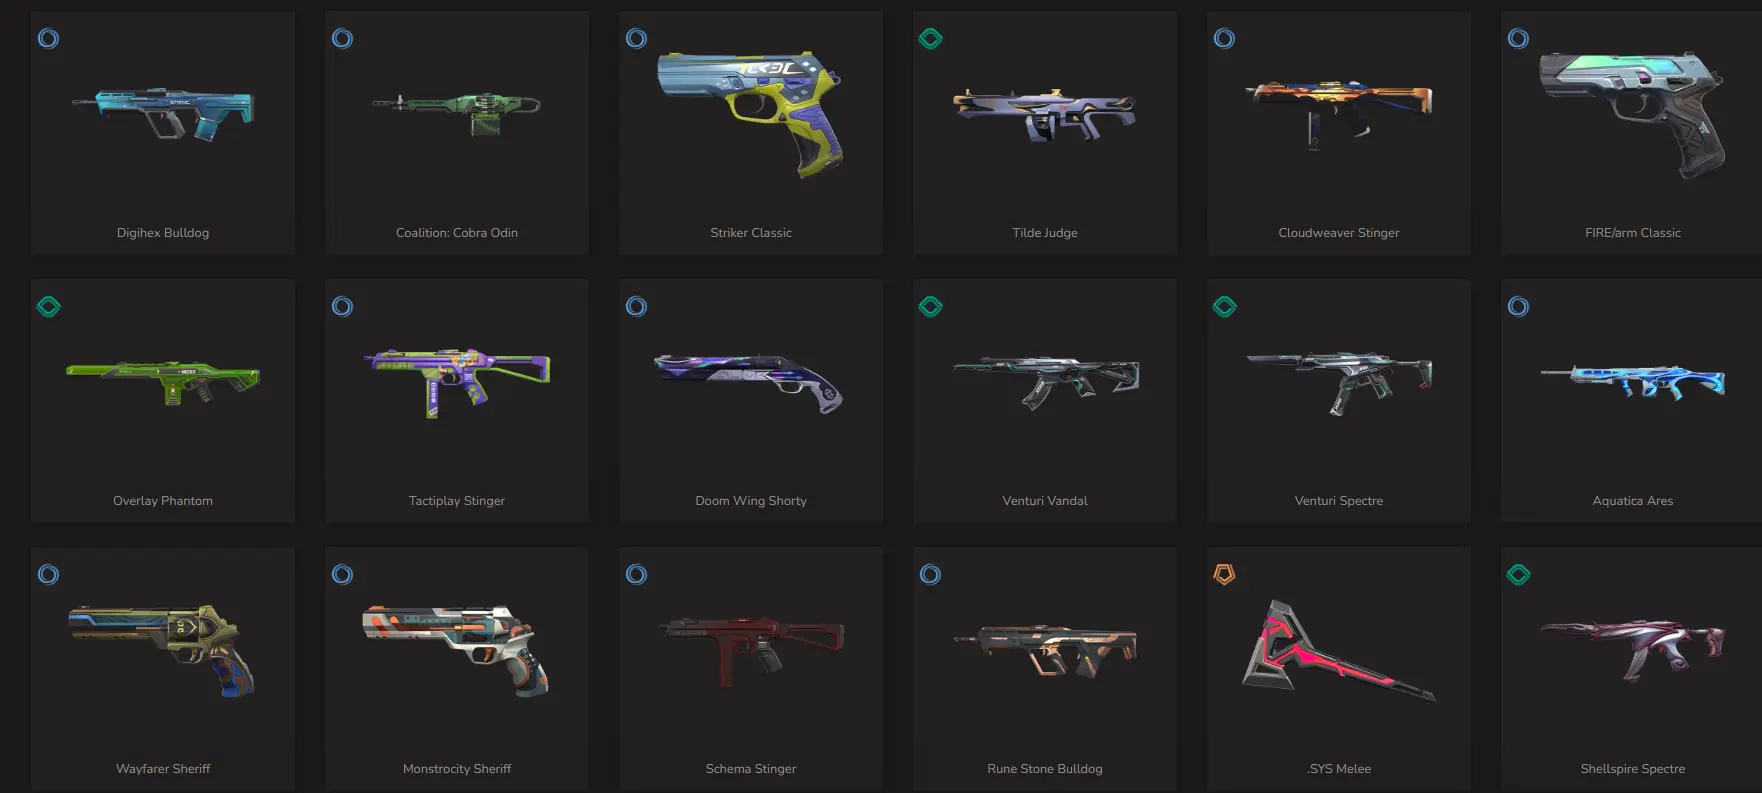This screenshot has width=1762, height=793.
Task: Click the Rune Stone Bulldog name label
Action: coord(1045,769)
